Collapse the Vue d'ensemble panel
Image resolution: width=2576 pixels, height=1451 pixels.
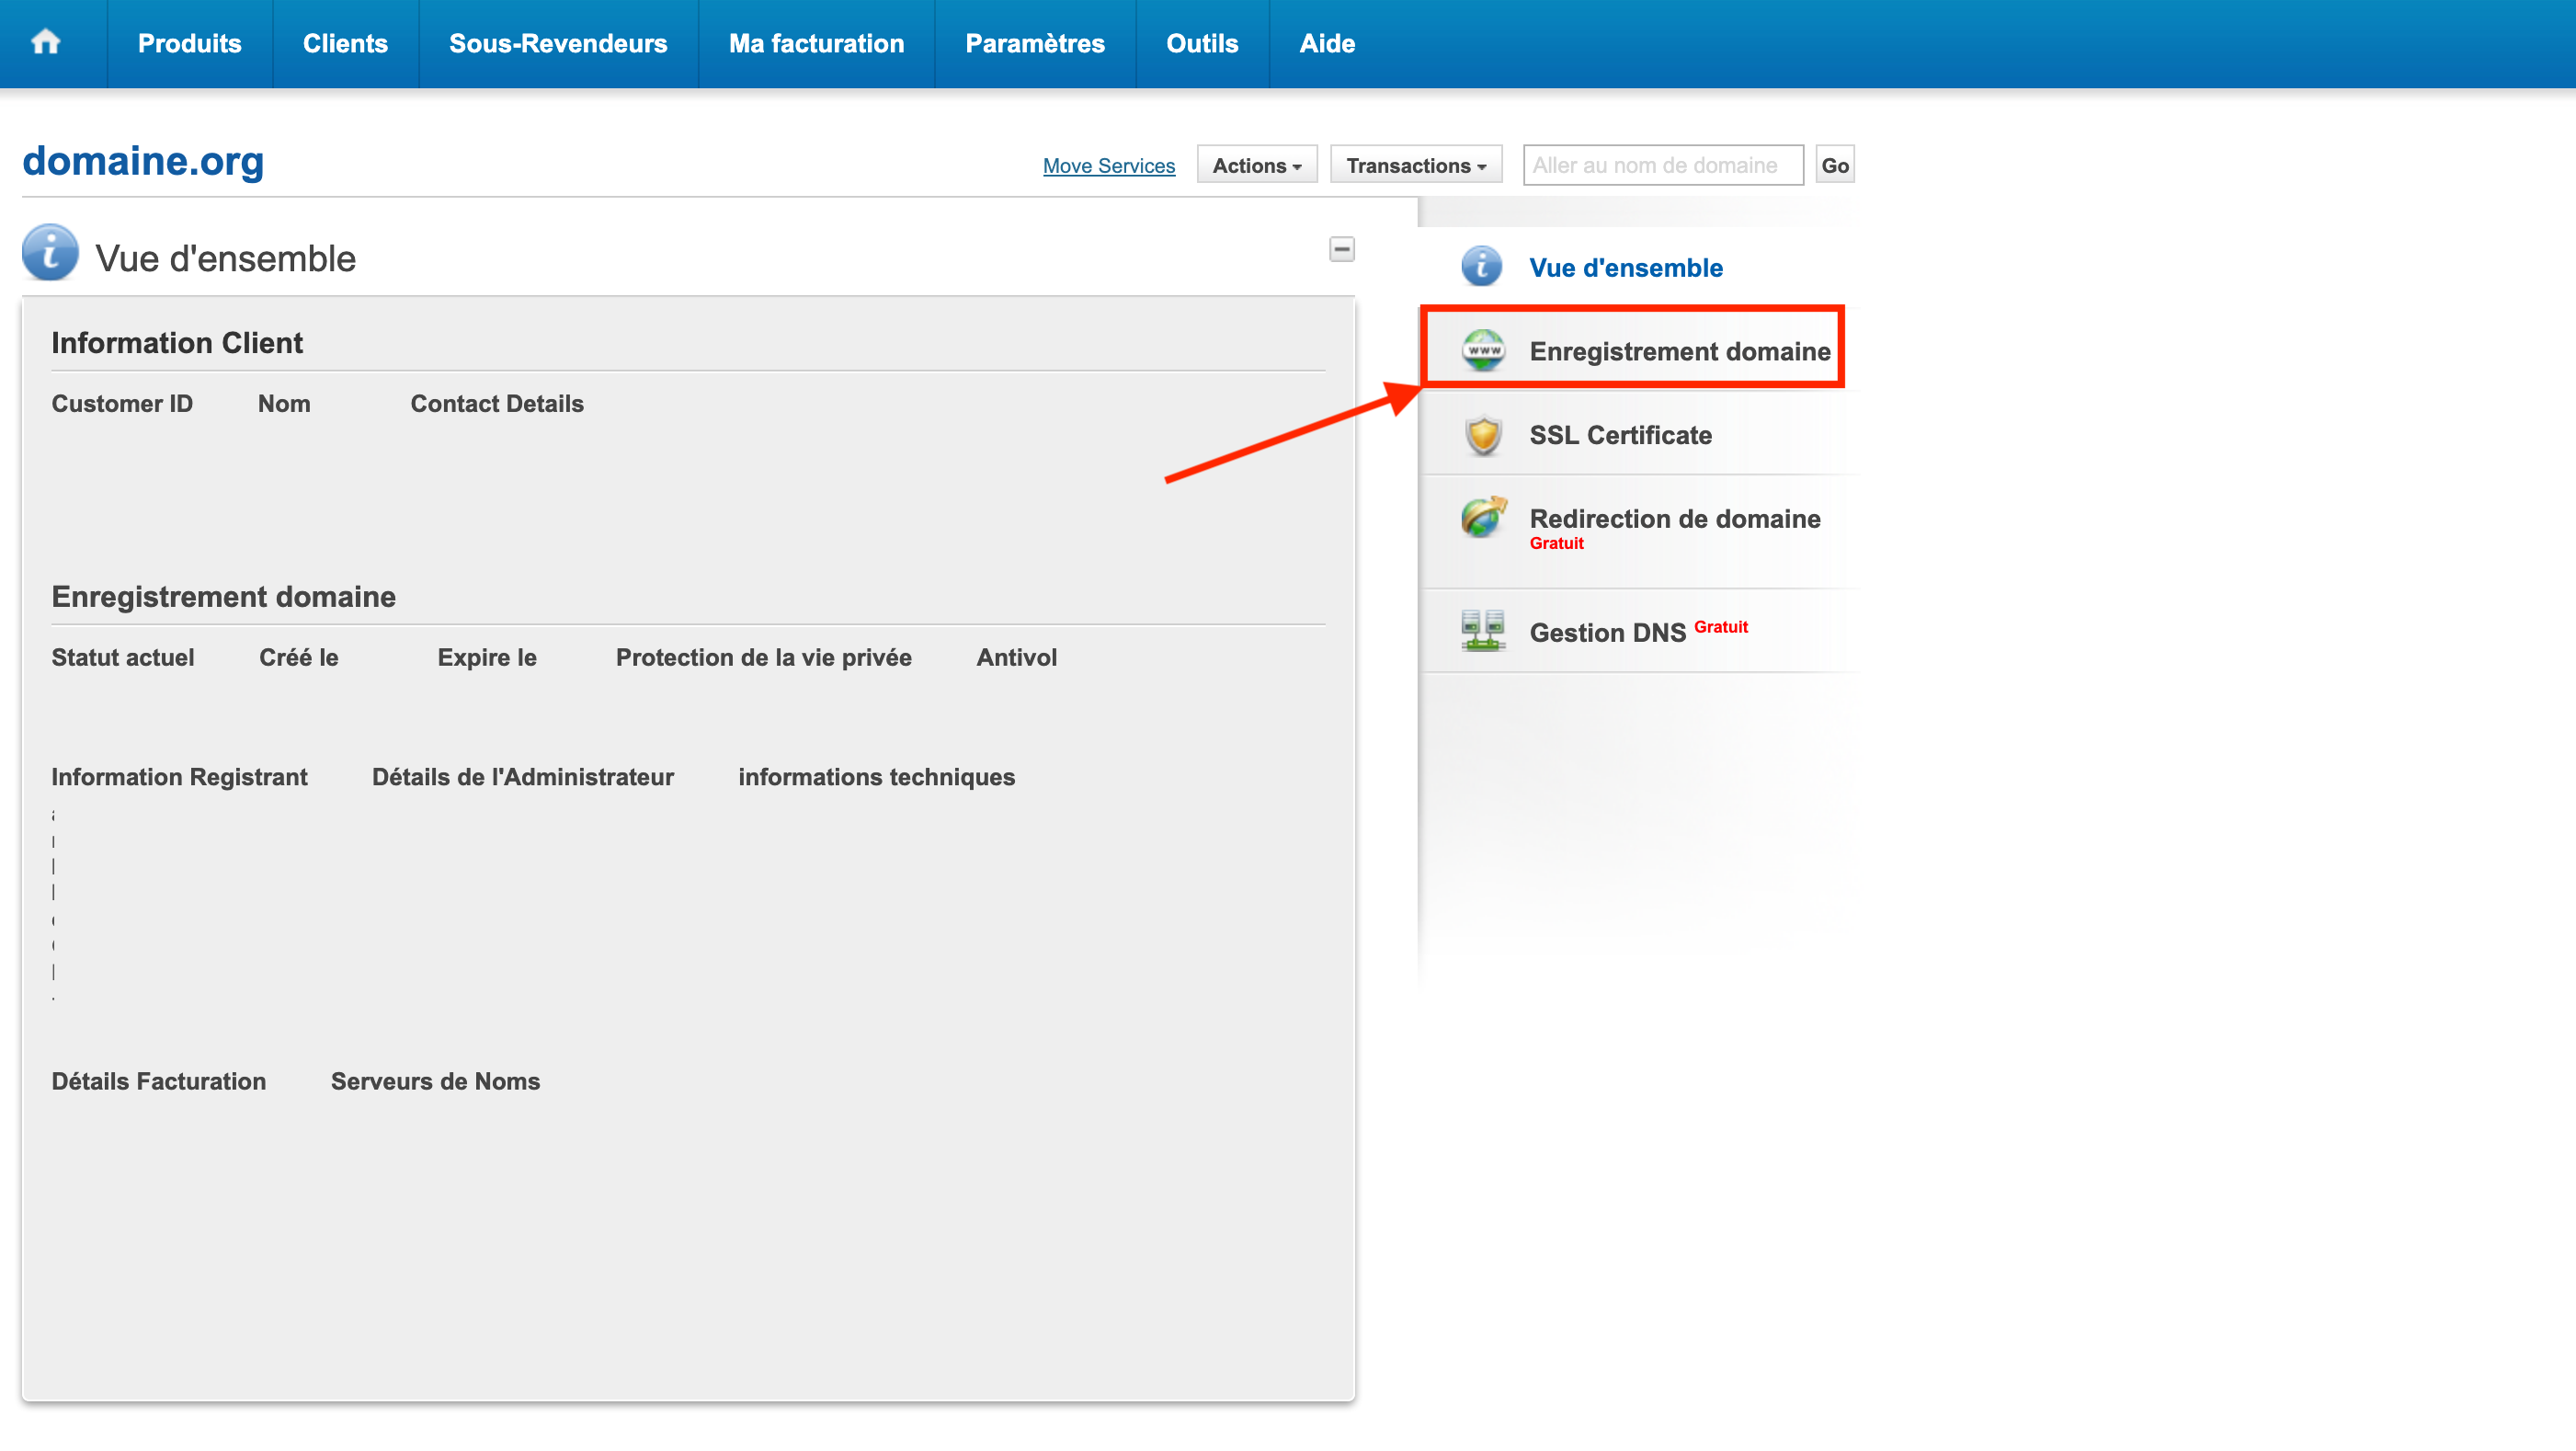click(x=1341, y=249)
